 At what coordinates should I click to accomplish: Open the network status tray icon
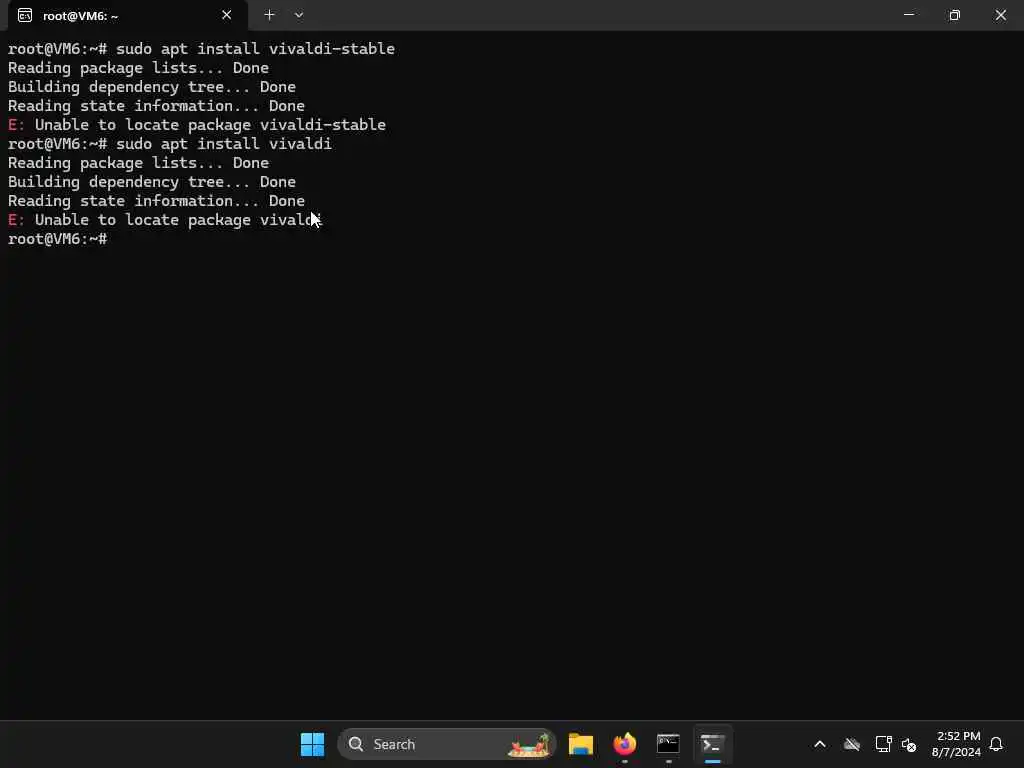pyautogui.click(x=883, y=744)
